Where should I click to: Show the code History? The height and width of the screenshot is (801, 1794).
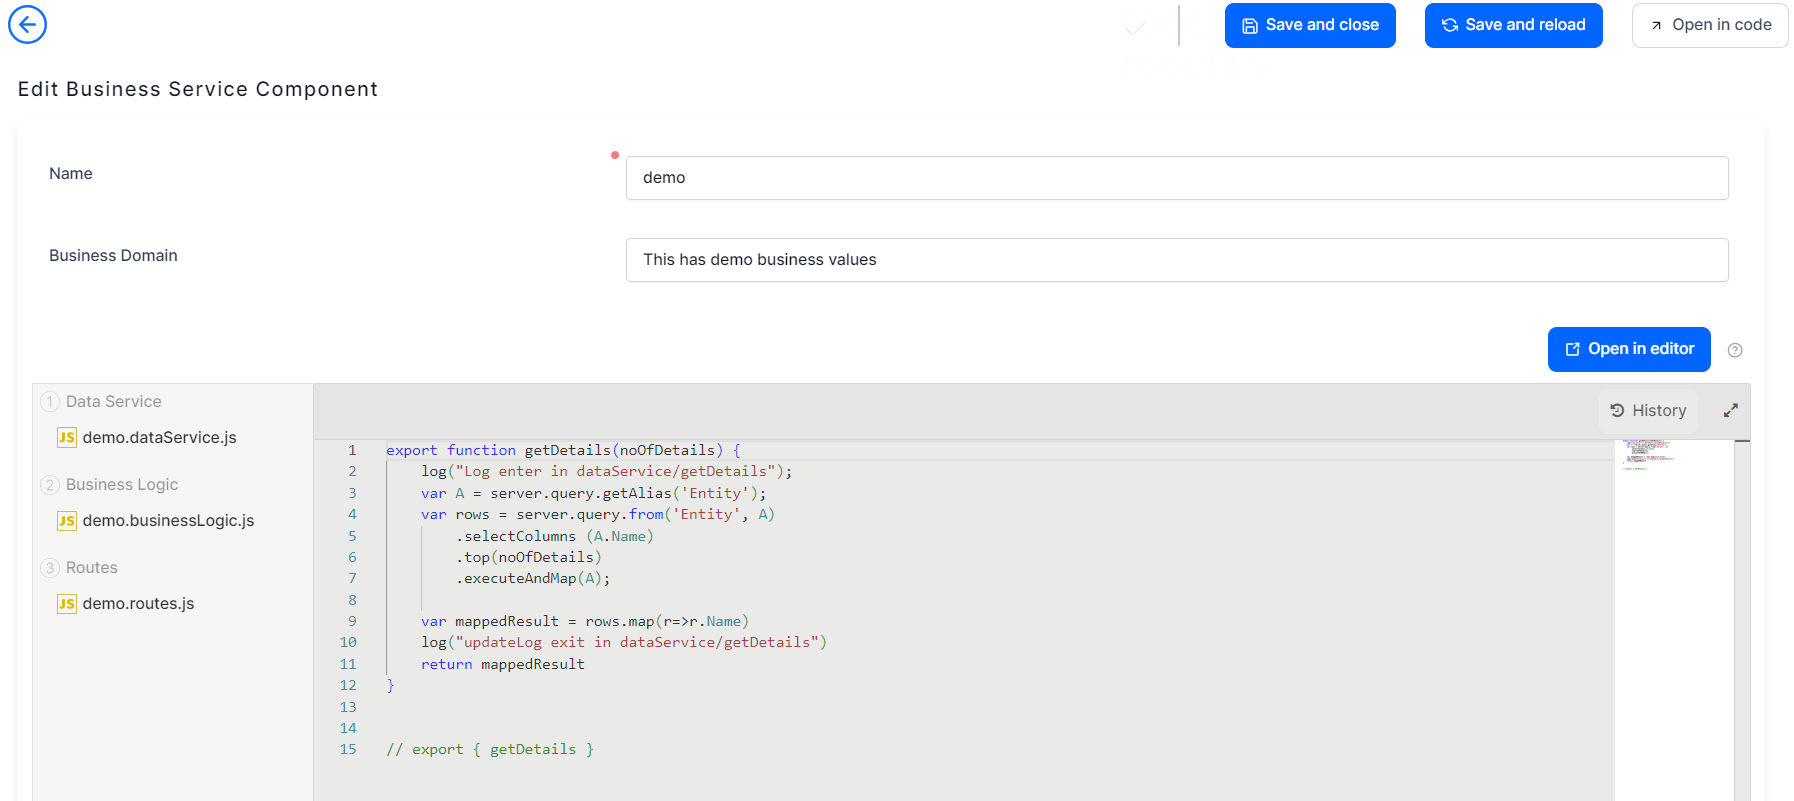point(1647,411)
